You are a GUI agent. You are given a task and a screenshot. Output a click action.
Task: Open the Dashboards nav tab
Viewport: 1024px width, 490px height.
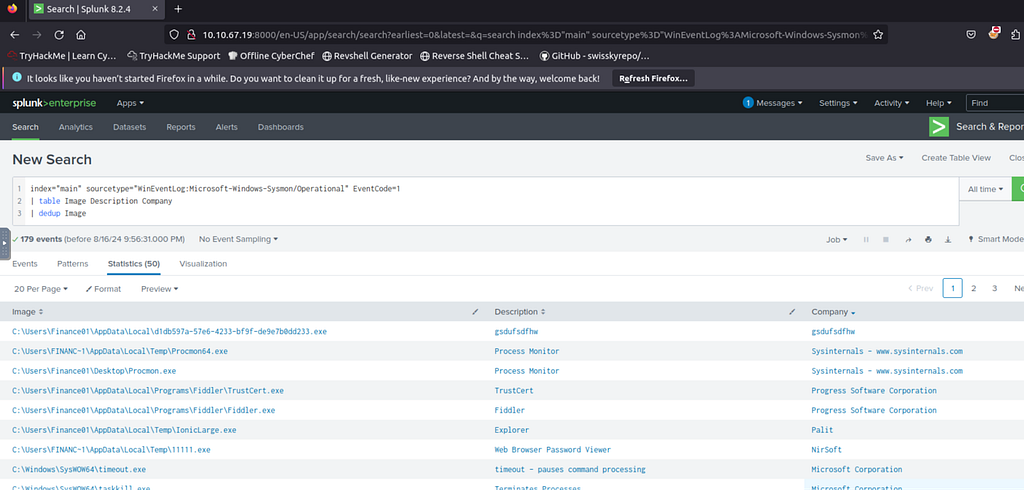(x=281, y=127)
